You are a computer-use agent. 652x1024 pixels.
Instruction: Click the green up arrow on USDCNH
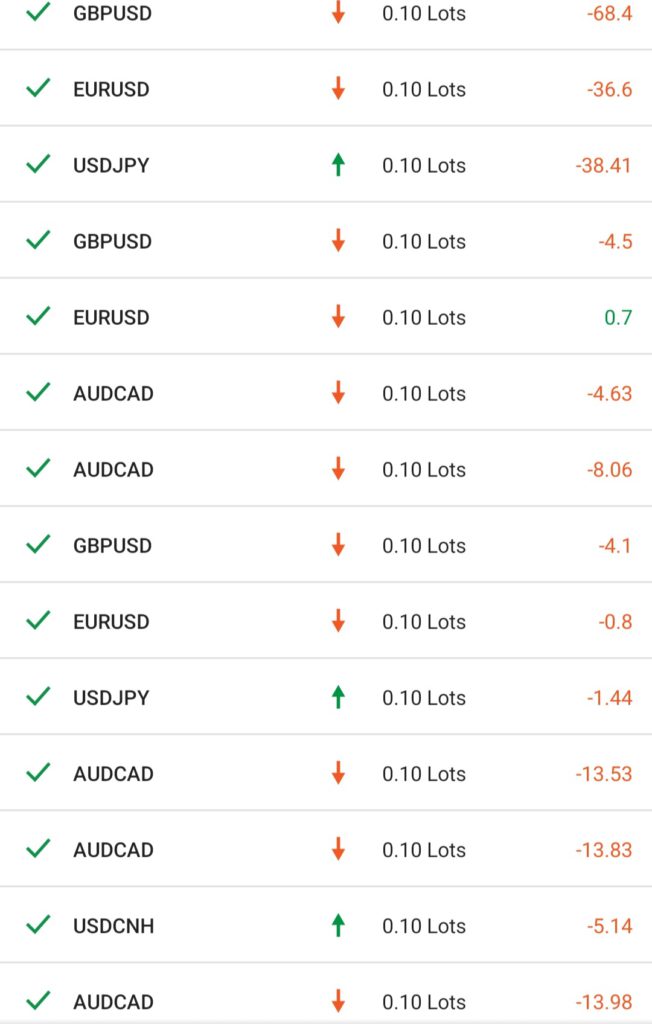coord(338,925)
